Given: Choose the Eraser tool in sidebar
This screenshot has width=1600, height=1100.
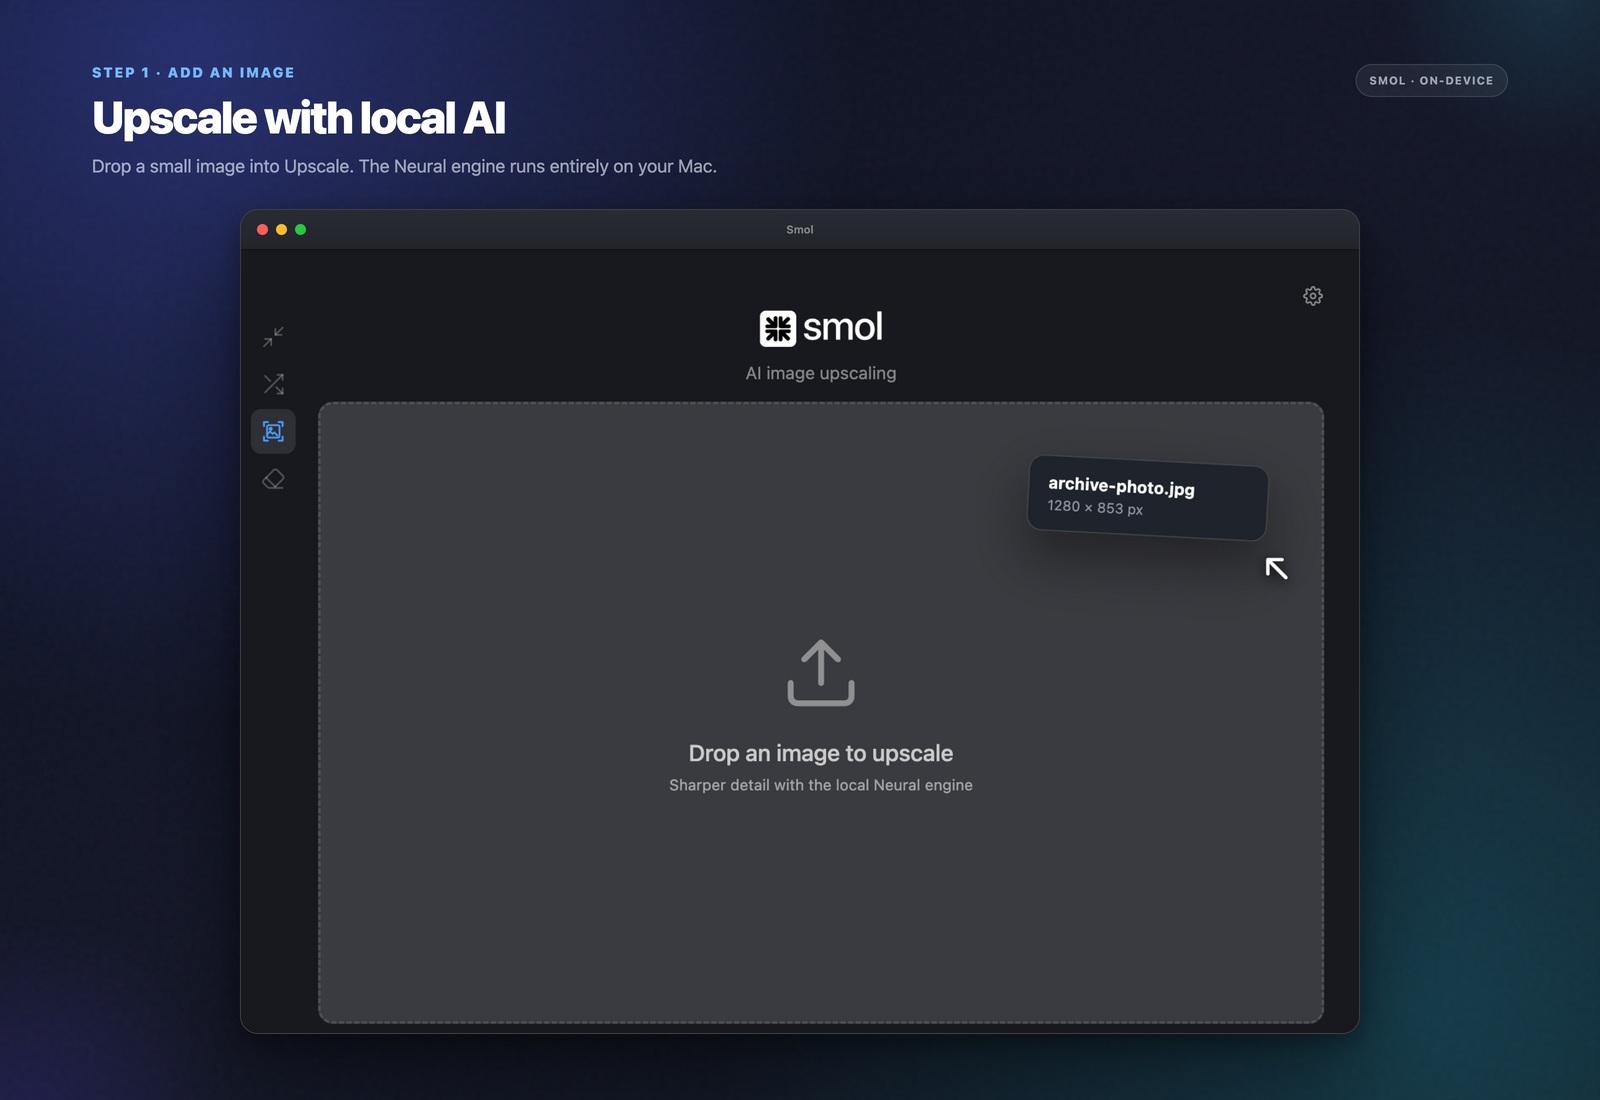Looking at the screenshot, I should pos(273,479).
